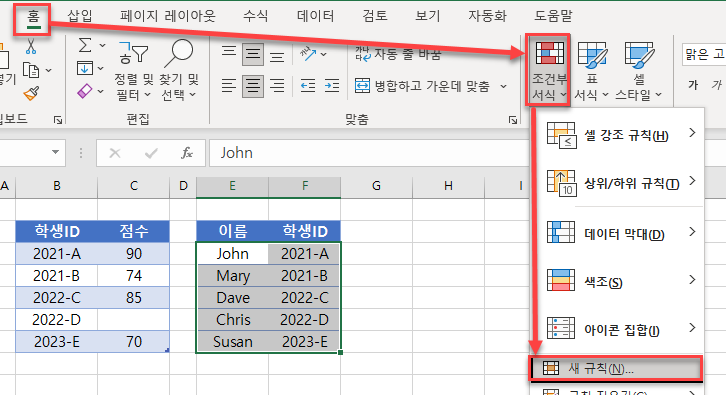Open the 데이터 tab
The height and width of the screenshot is (395, 726).
[x=315, y=16]
